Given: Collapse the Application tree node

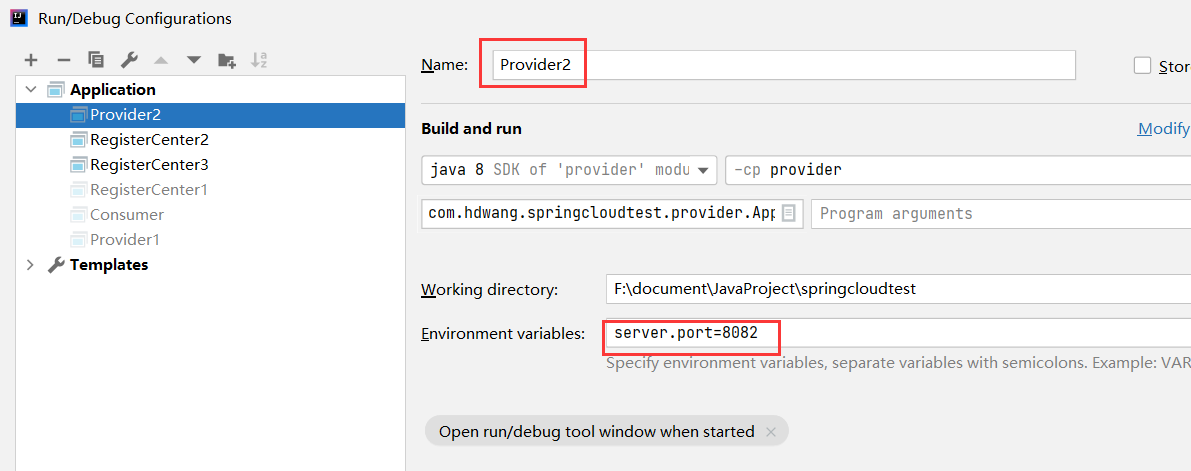Looking at the screenshot, I should [x=30, y=89].
